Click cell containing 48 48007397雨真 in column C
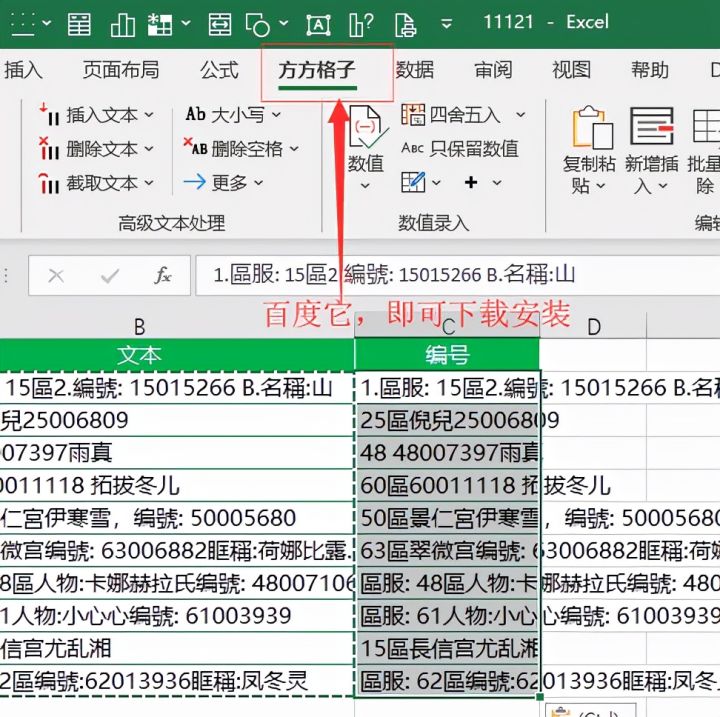Screen dimensions: 720x717 (x=448, y=452)
